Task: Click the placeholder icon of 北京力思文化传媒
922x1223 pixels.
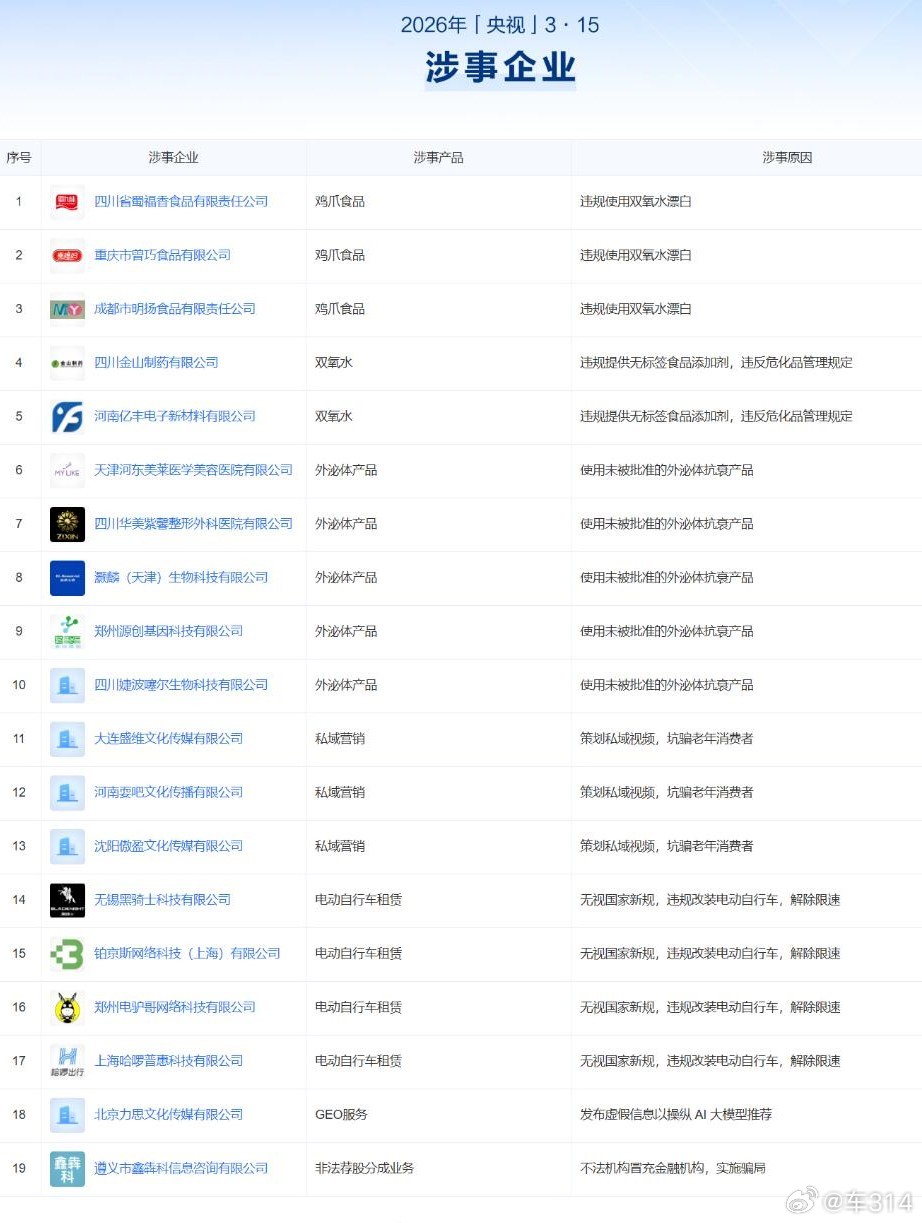Action: 67,1115
